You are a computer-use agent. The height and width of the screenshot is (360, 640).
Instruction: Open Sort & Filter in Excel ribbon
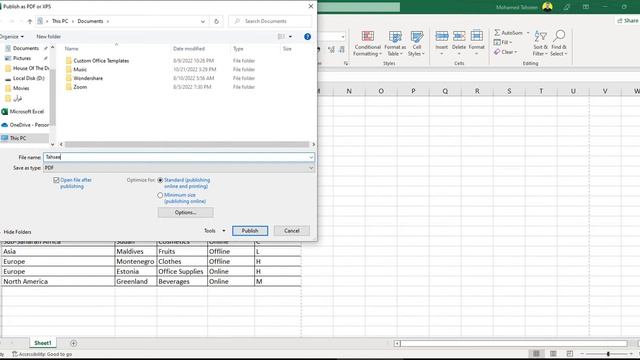[x=540, y=43]
